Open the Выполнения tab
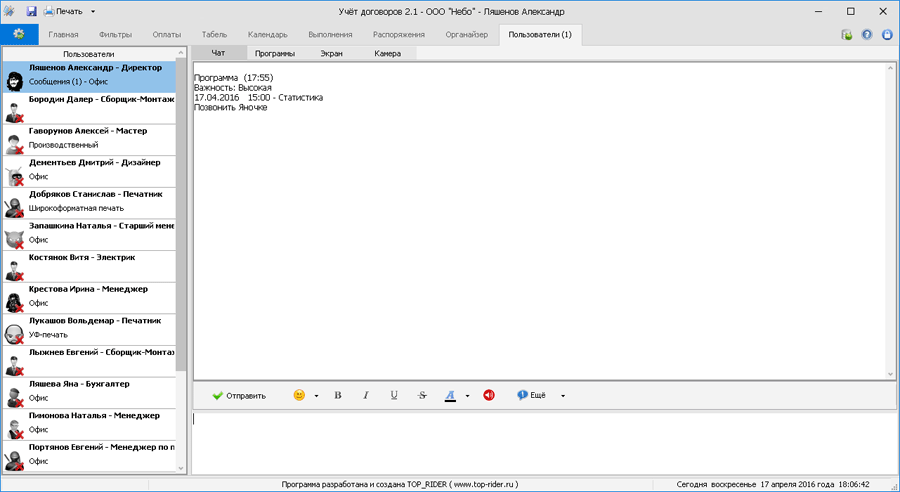This screenshot has width=900, height=492. [x=330, y=34]
